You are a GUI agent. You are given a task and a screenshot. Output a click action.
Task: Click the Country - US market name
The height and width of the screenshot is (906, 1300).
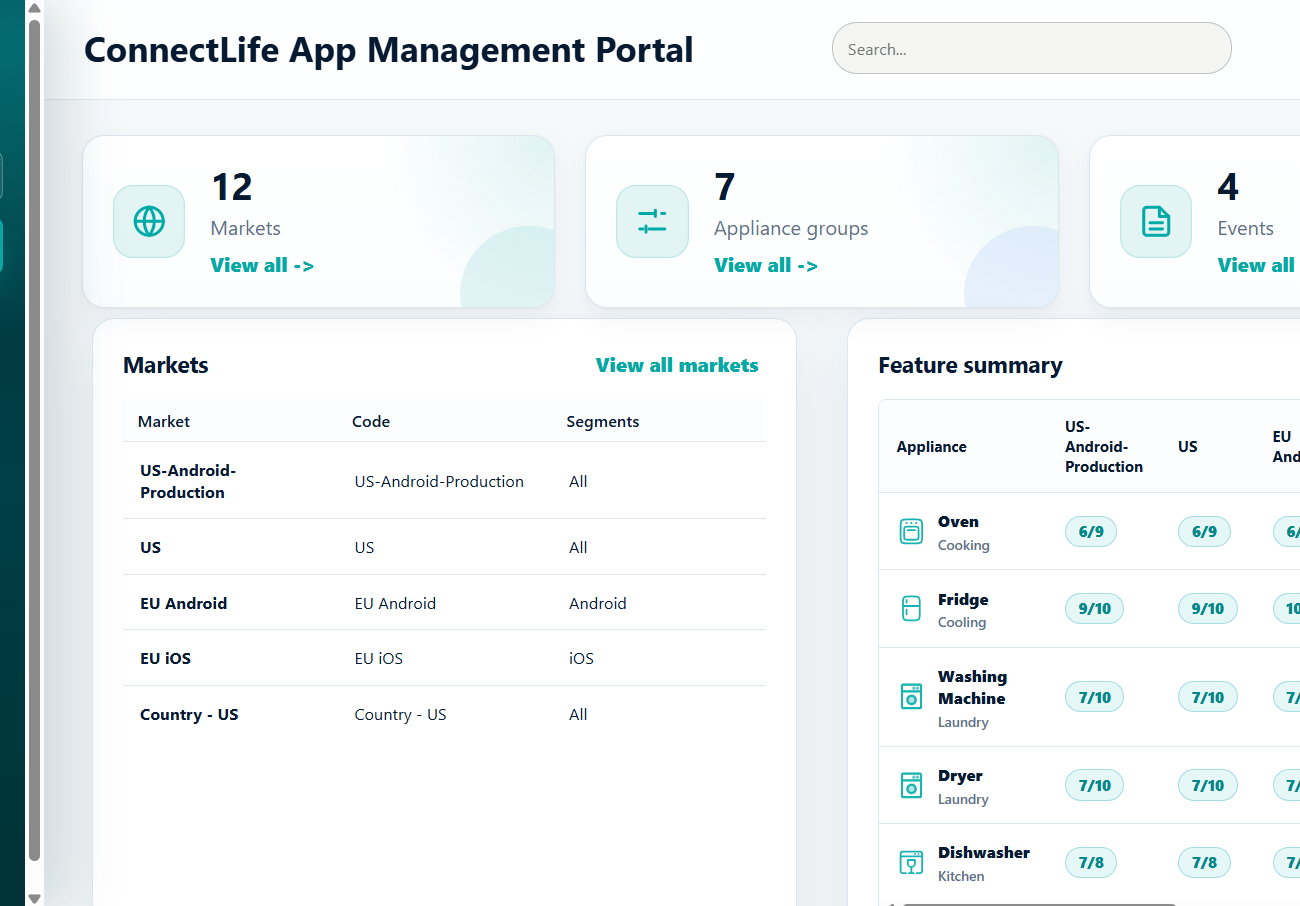click(x=189, y=714)
